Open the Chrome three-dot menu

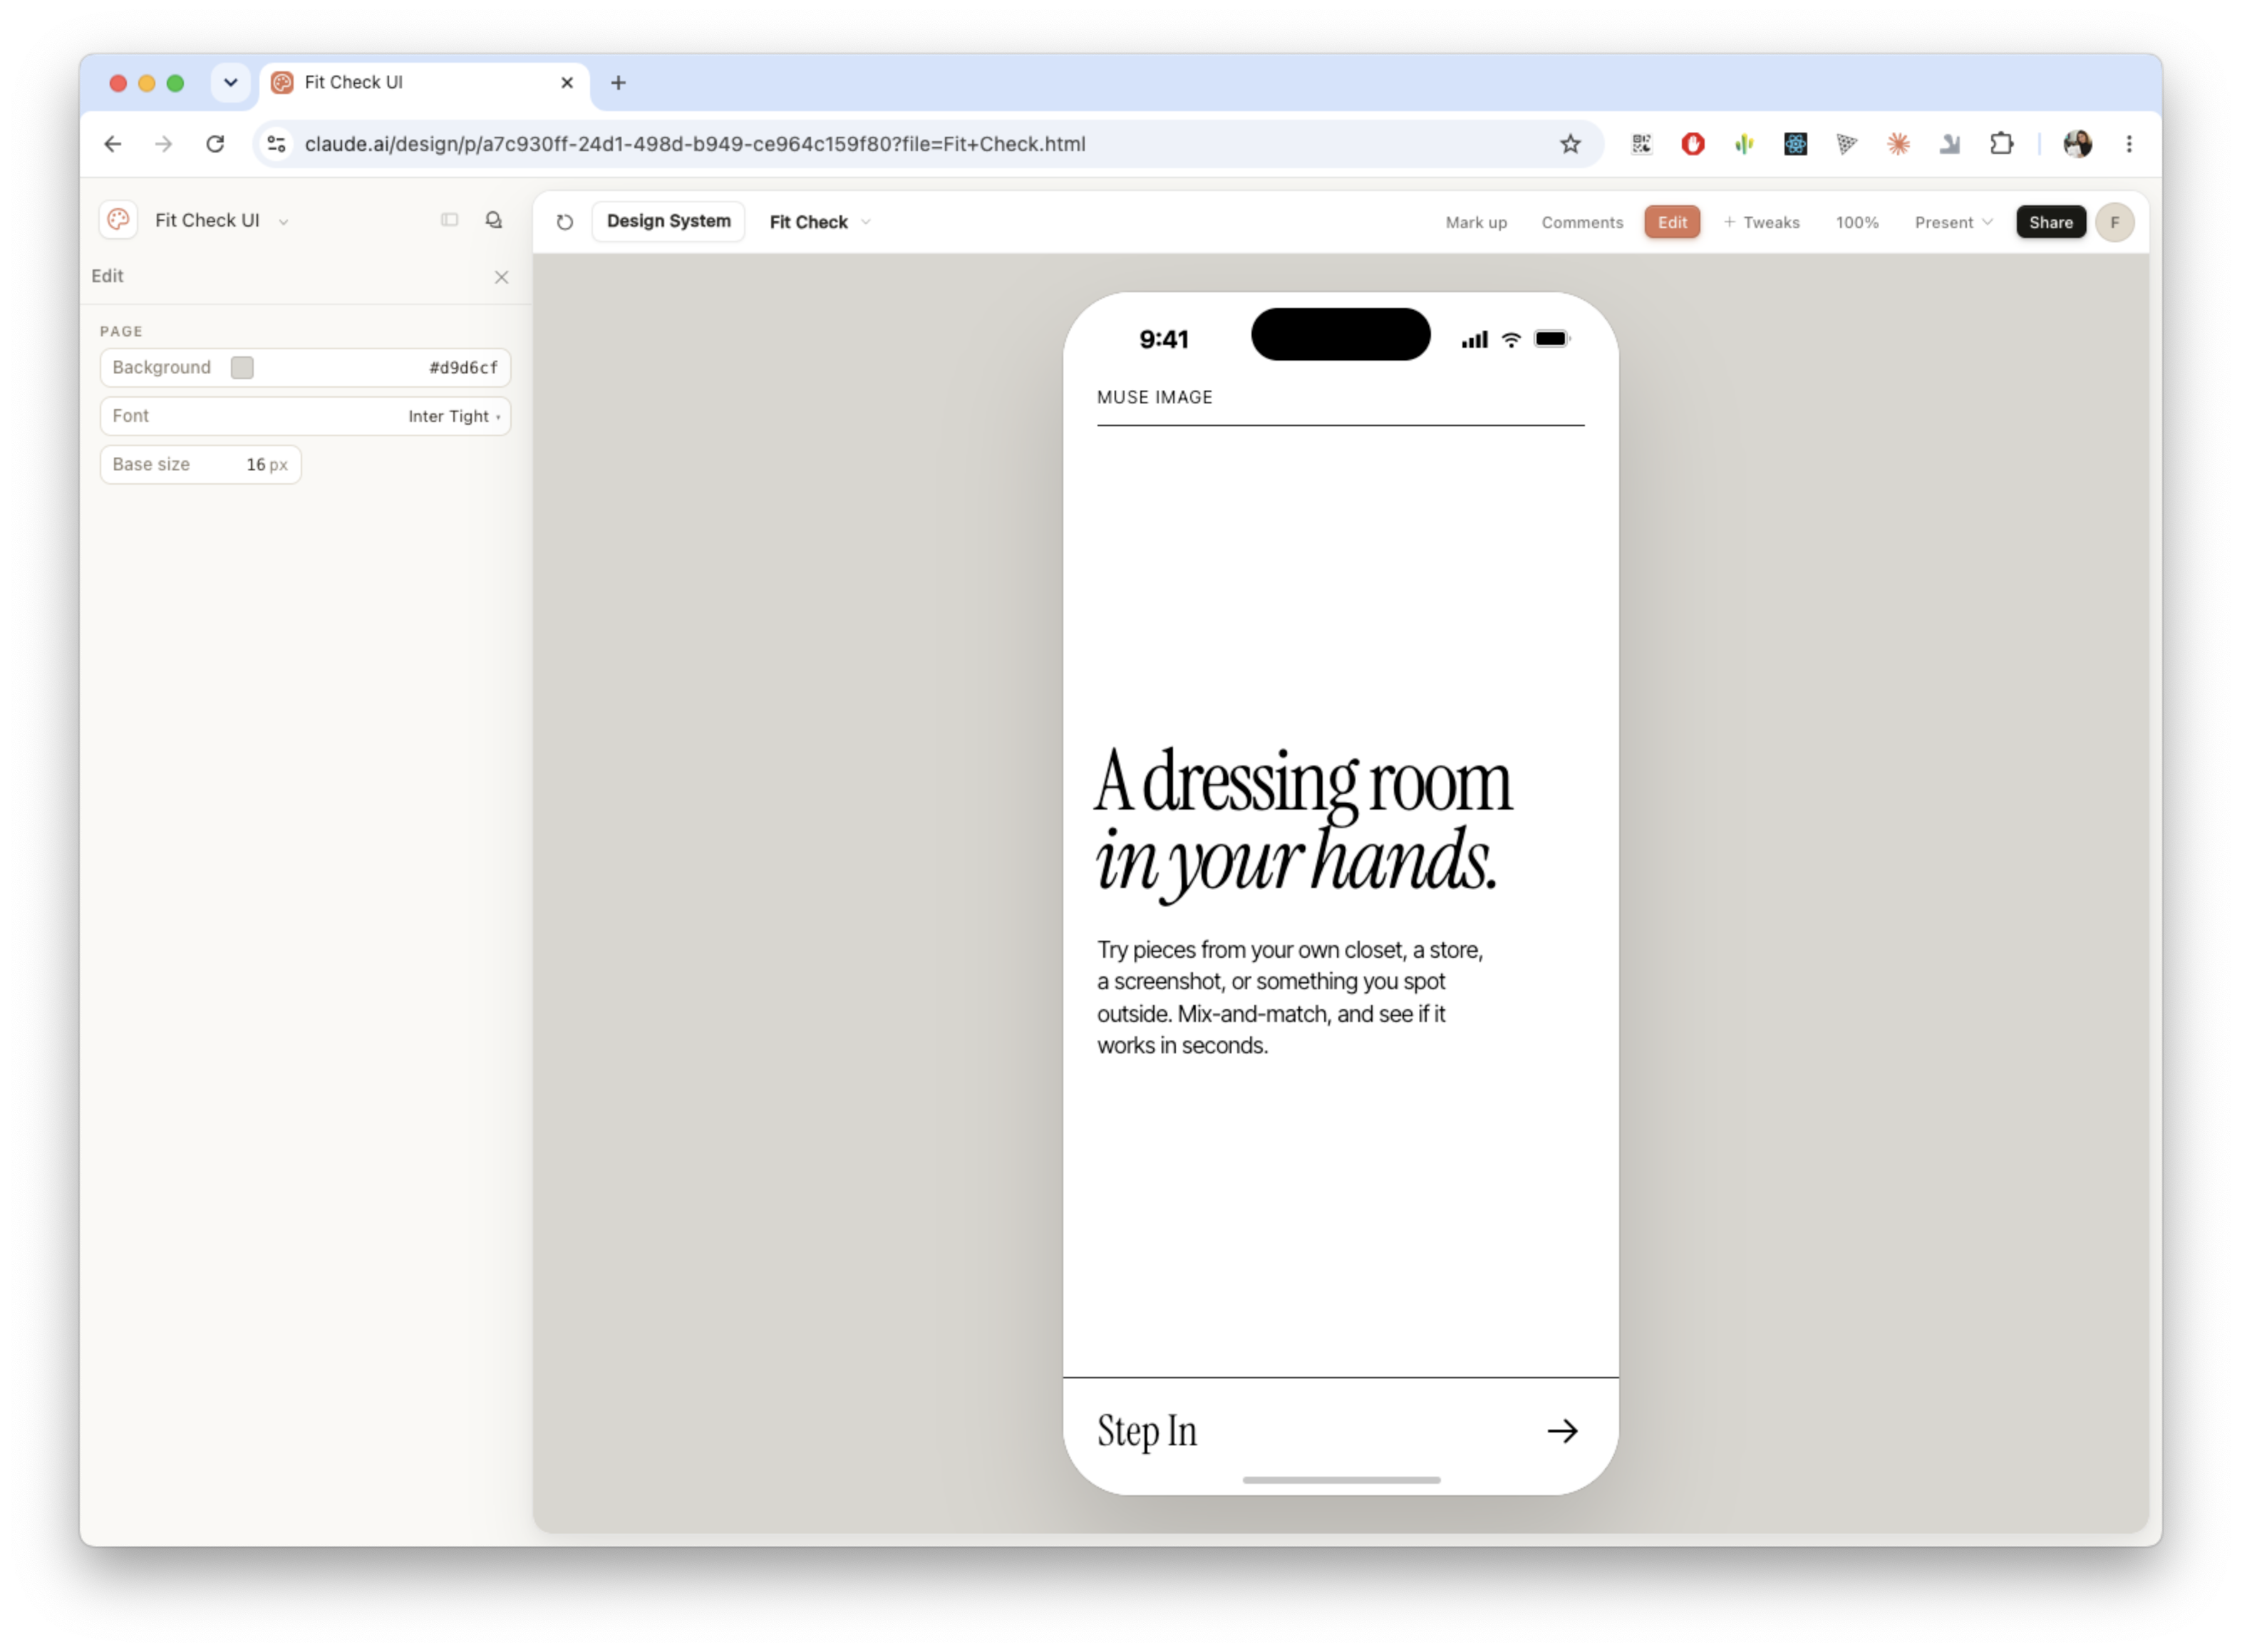click(2129, 144)
